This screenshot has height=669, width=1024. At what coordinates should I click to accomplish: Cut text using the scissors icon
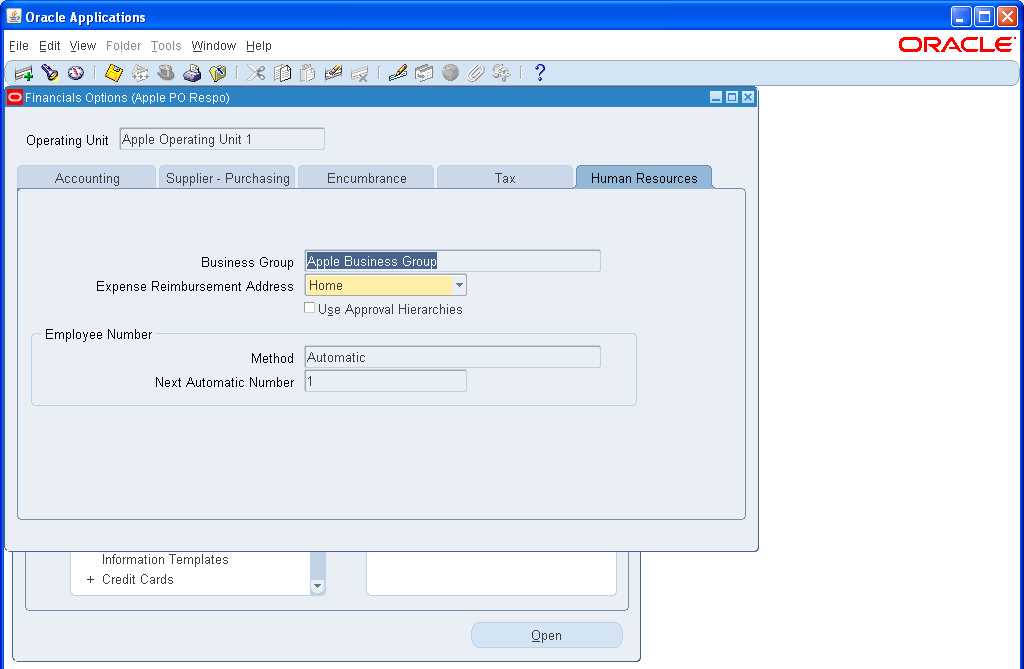(255, 72)
